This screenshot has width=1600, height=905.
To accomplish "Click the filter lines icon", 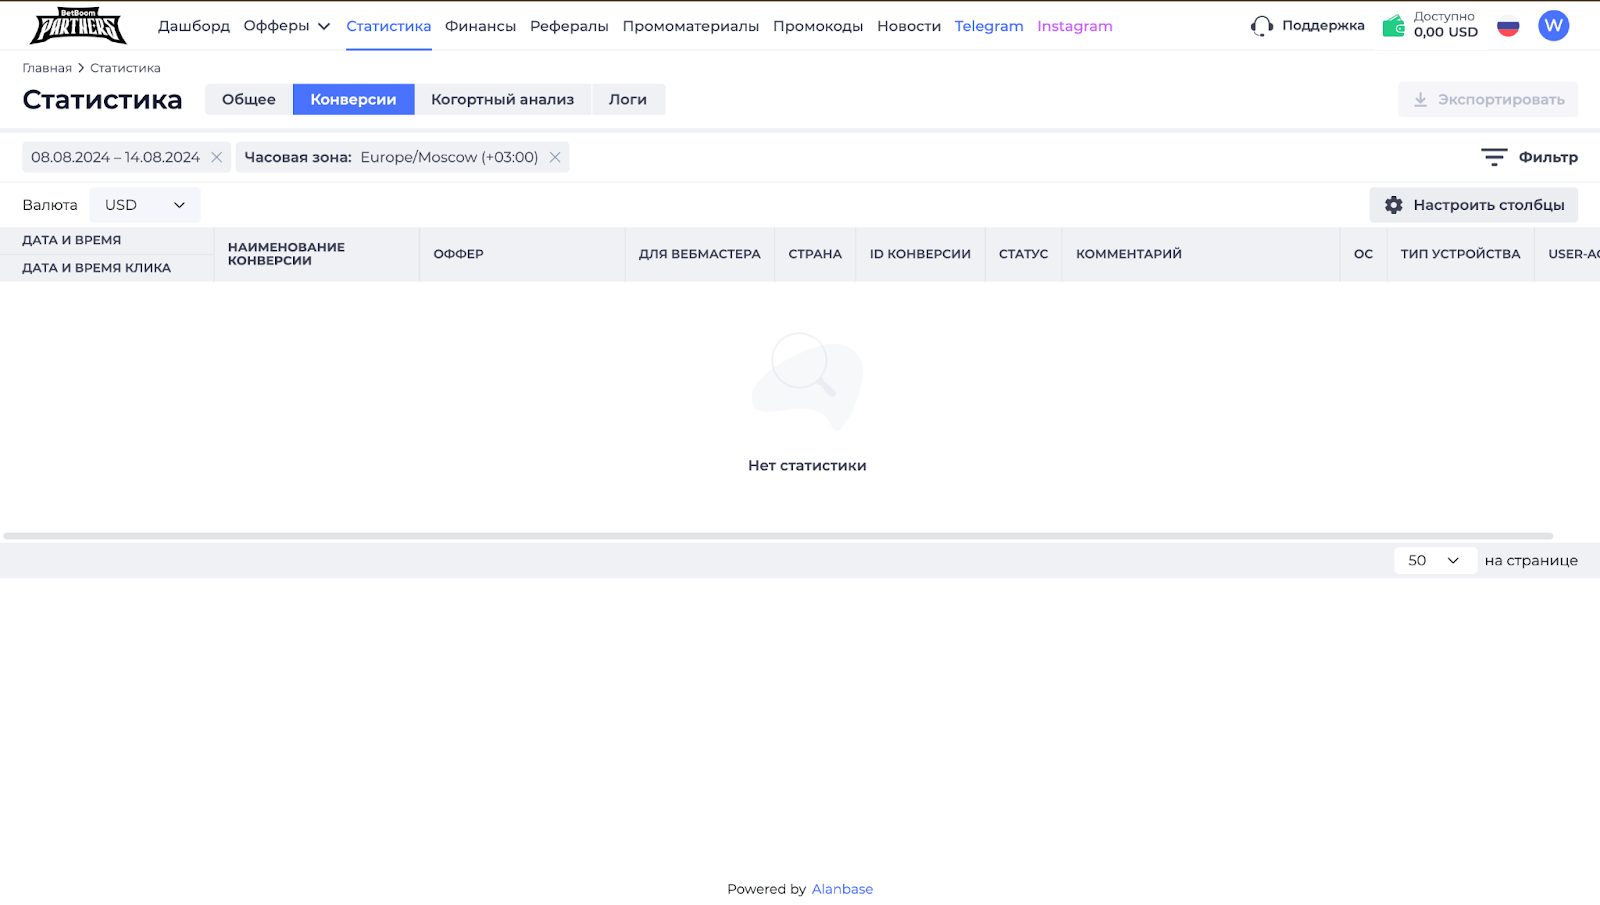I will tap(1494, 157).
